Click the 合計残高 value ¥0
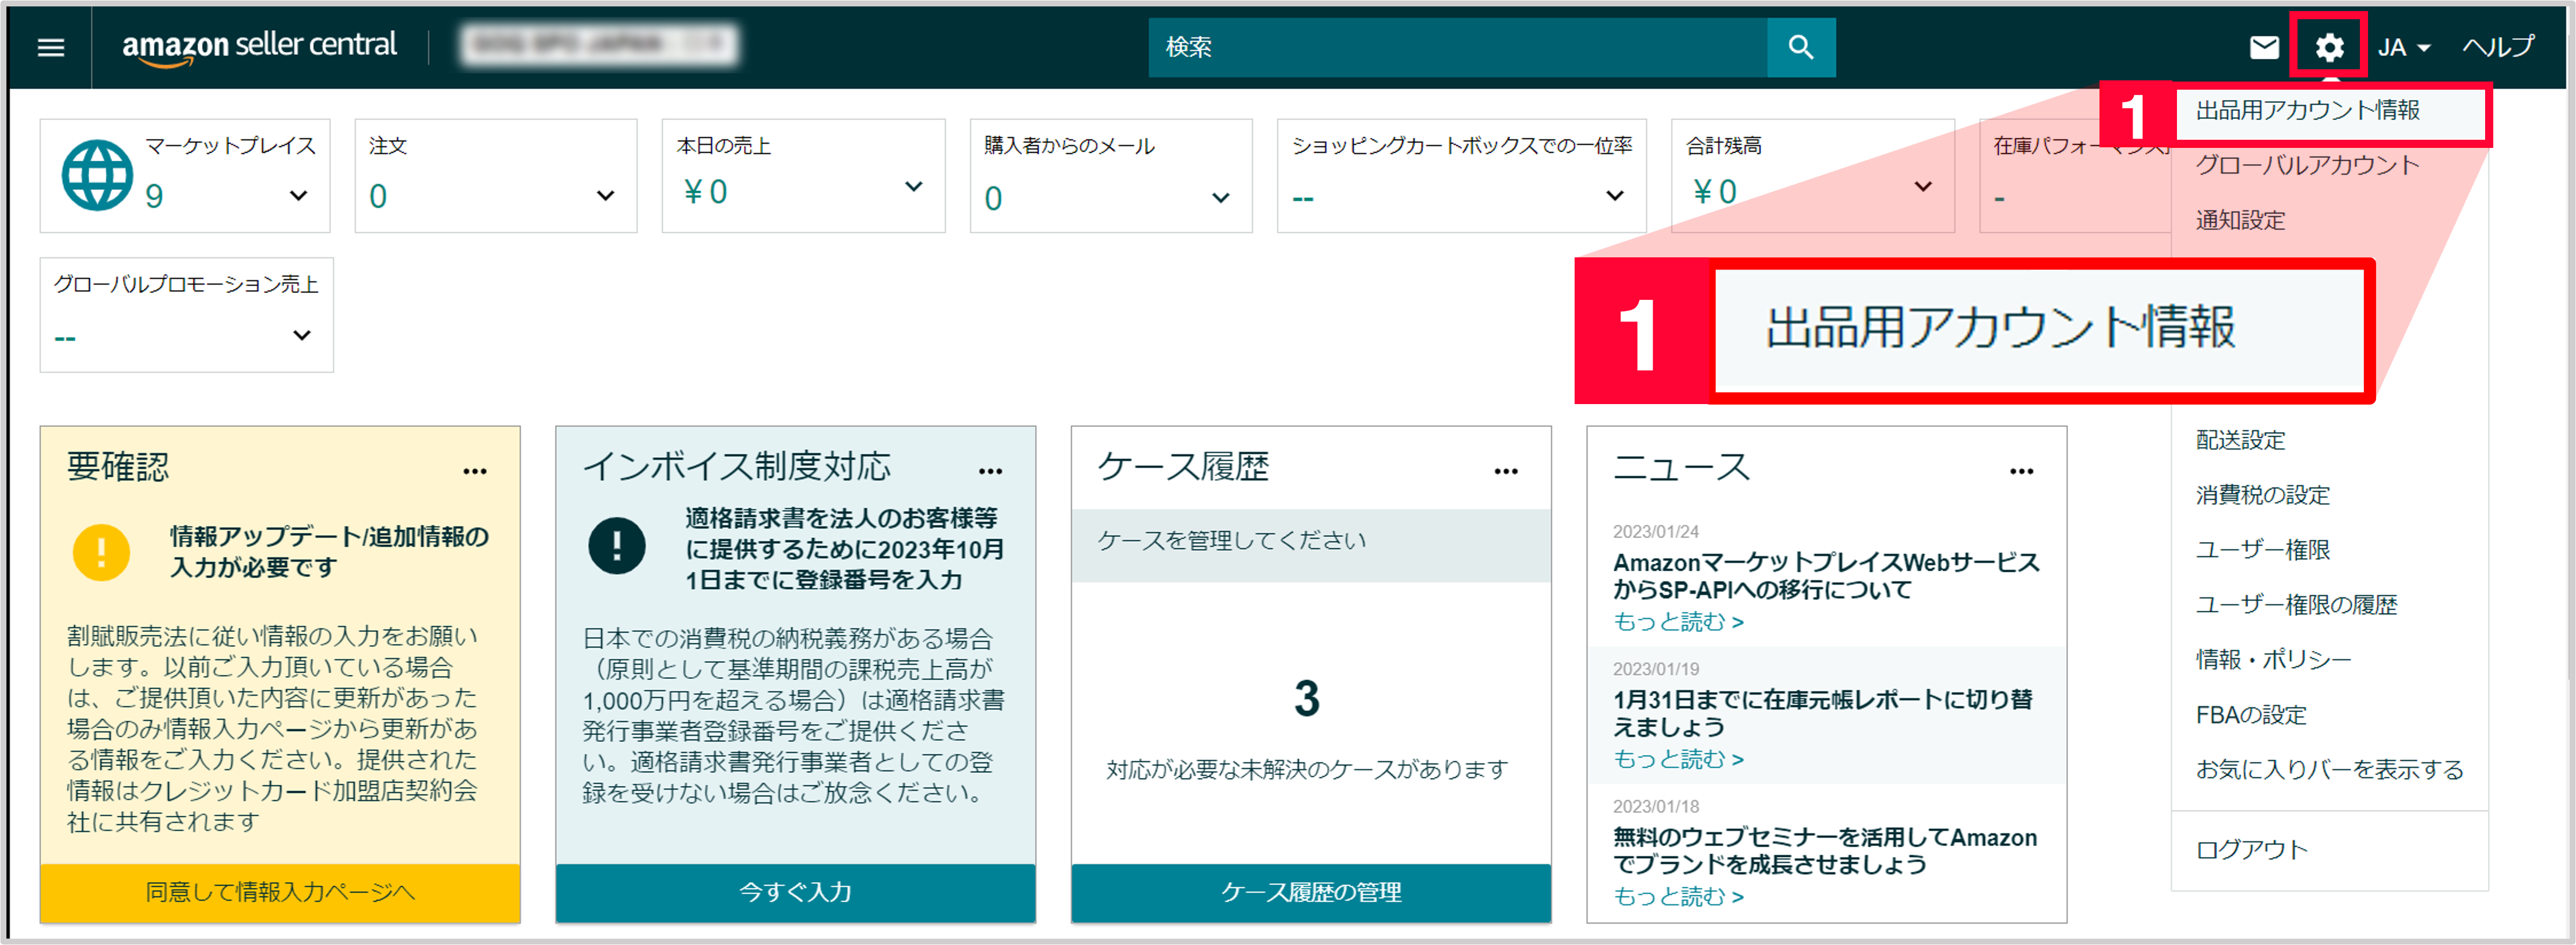Image resolution: width=2576 pixels, height=945 pixels. [1714, 191]
